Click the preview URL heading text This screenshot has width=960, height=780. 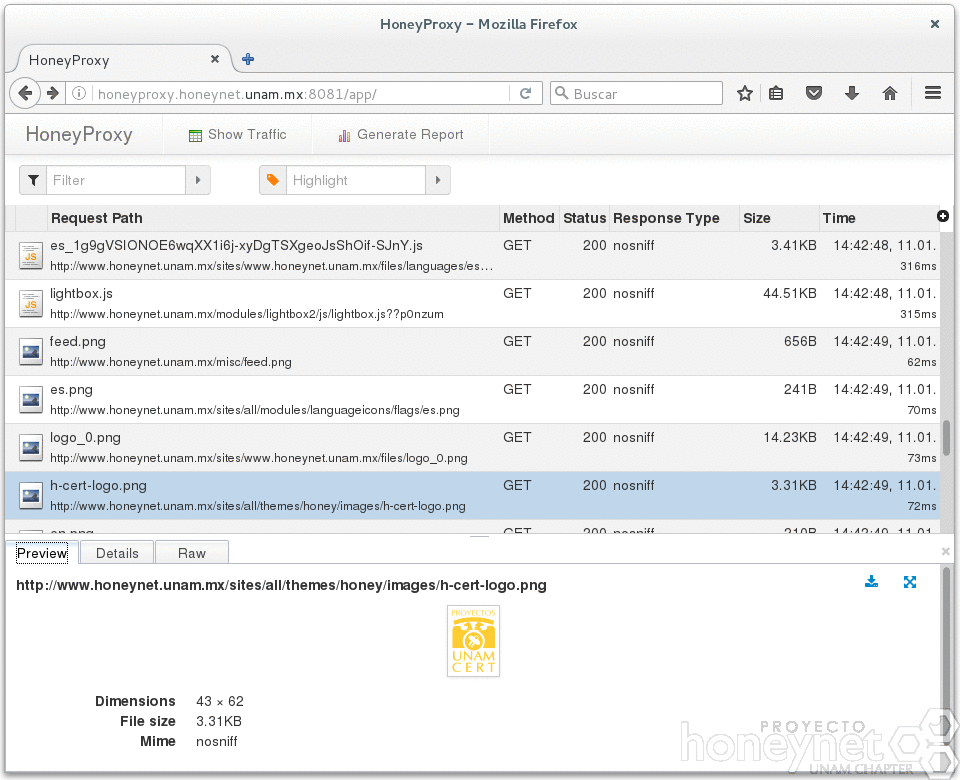pos(281,585)
